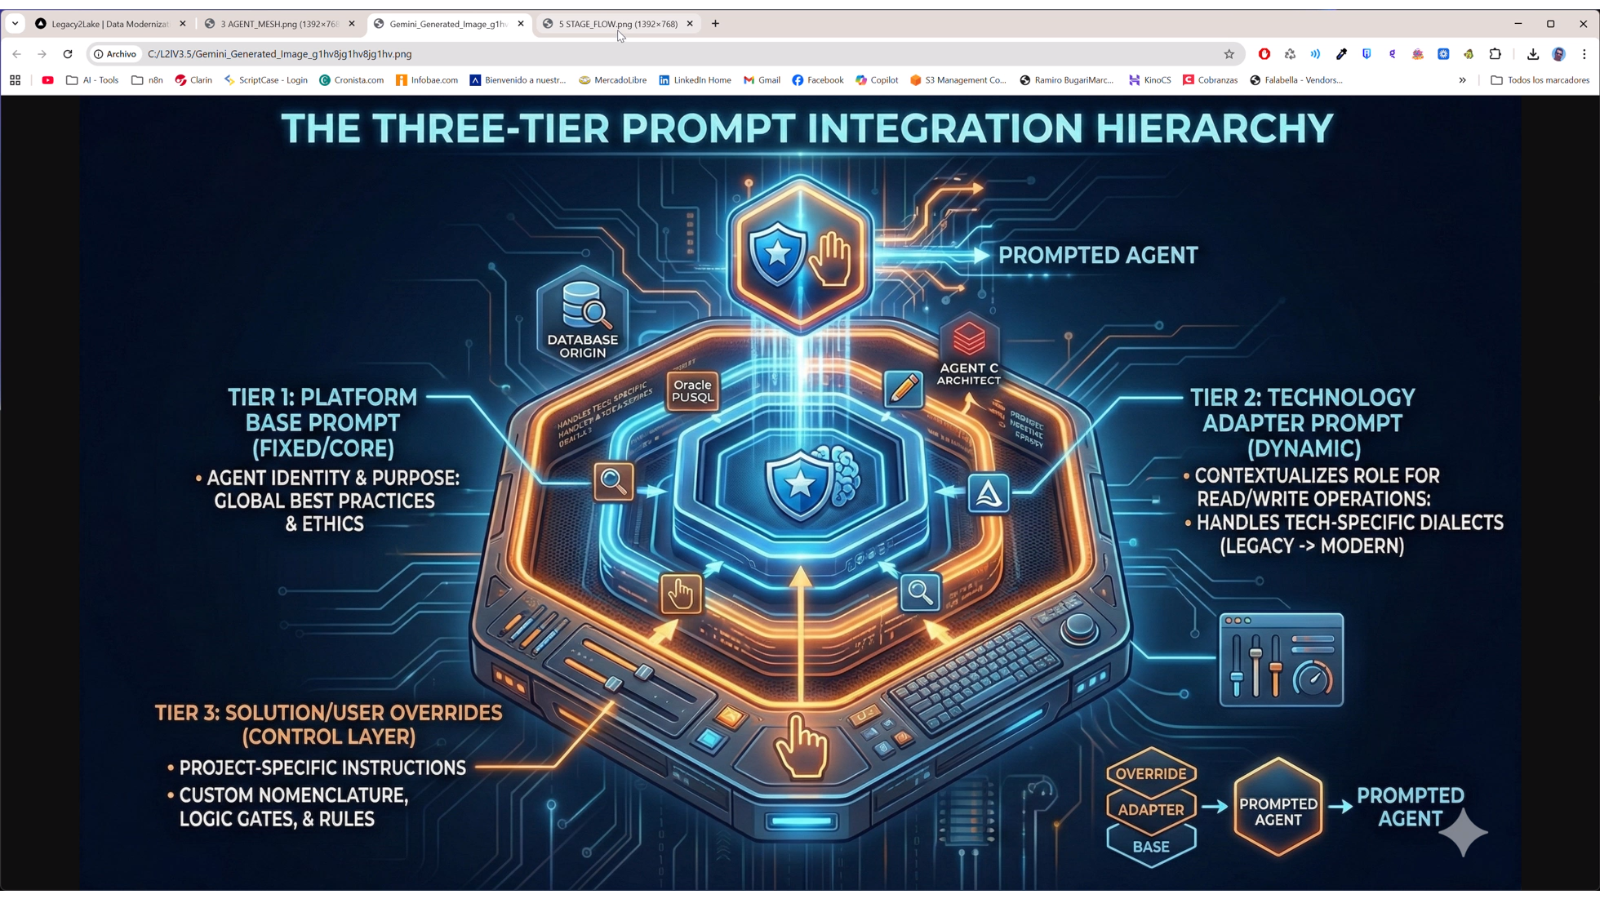Click the extensions puzzle-piece icon
The height and width of the screenshot is (900, 1600).
tap(1494, 54)
